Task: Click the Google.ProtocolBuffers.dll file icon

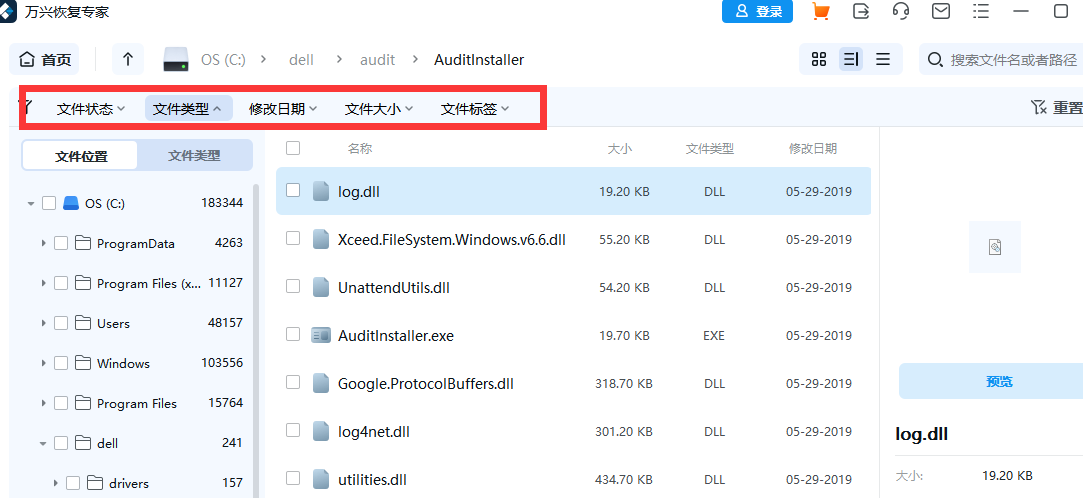Action: (x=320, y=383)
